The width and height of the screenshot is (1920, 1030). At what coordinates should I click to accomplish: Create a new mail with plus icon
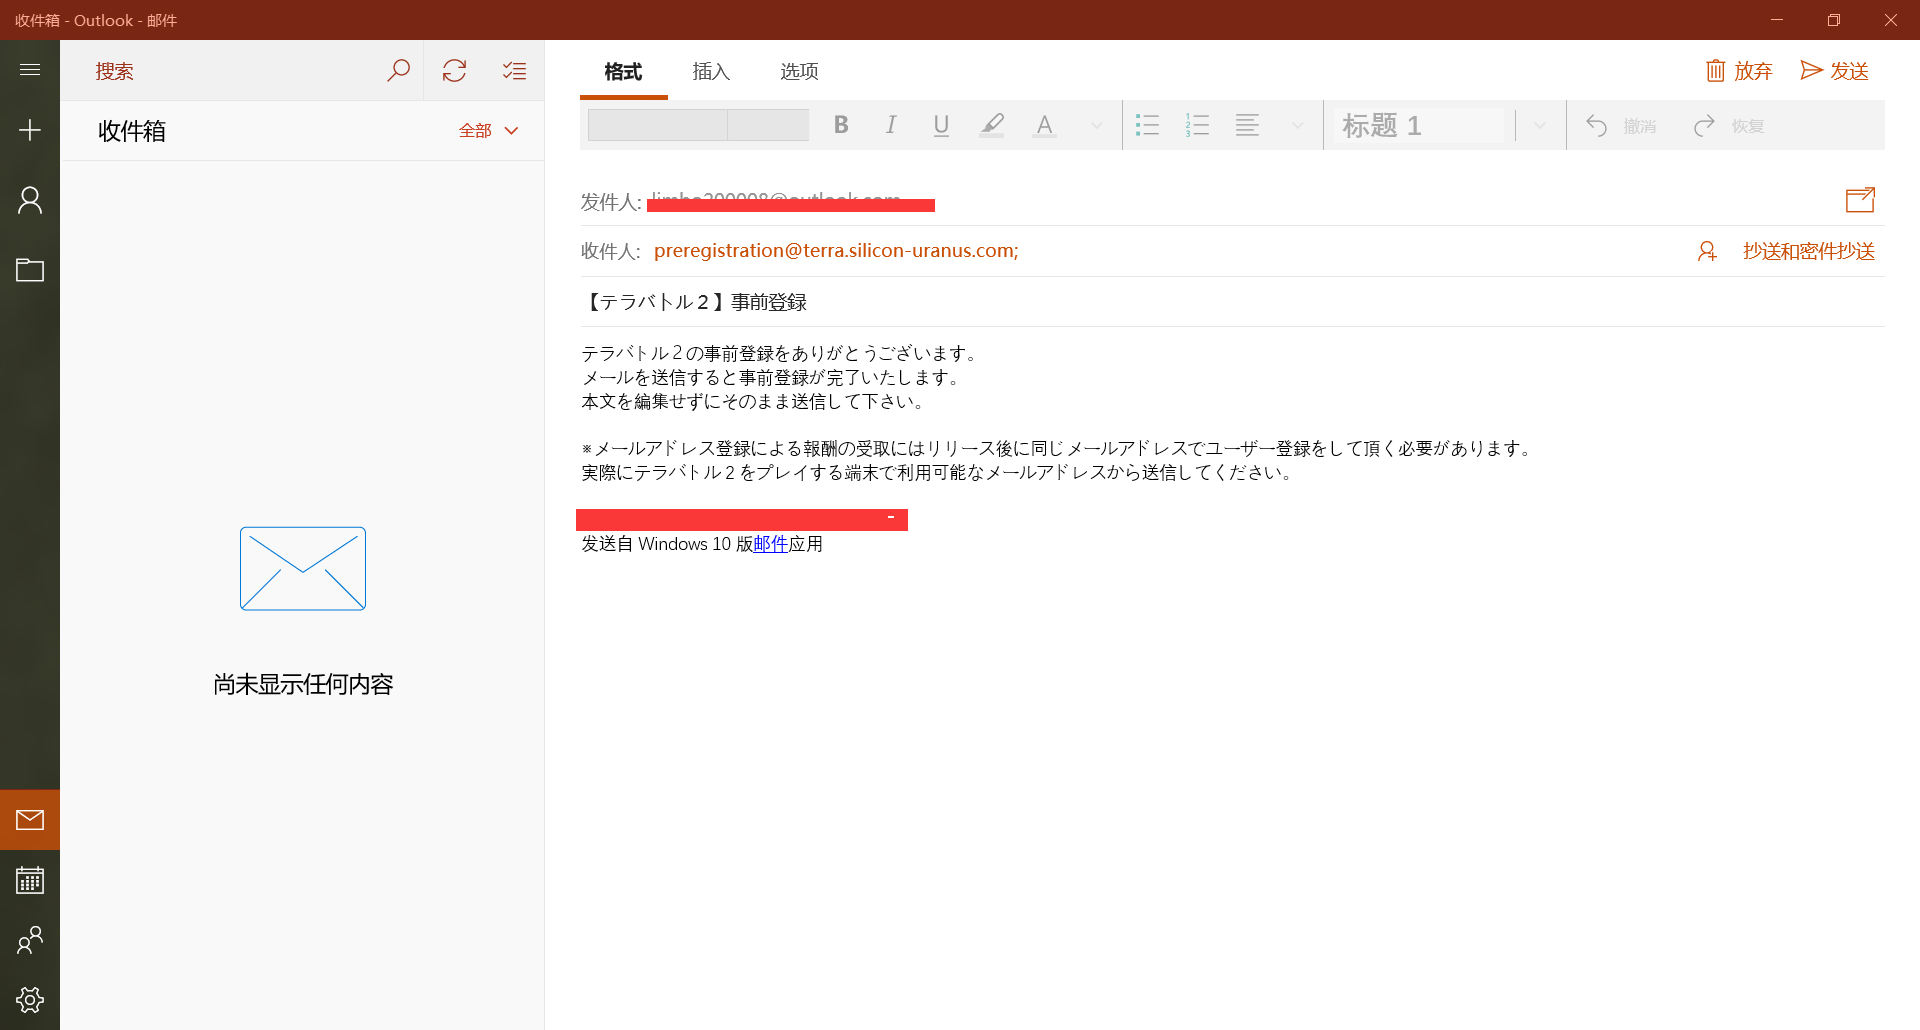pos(30,130)
